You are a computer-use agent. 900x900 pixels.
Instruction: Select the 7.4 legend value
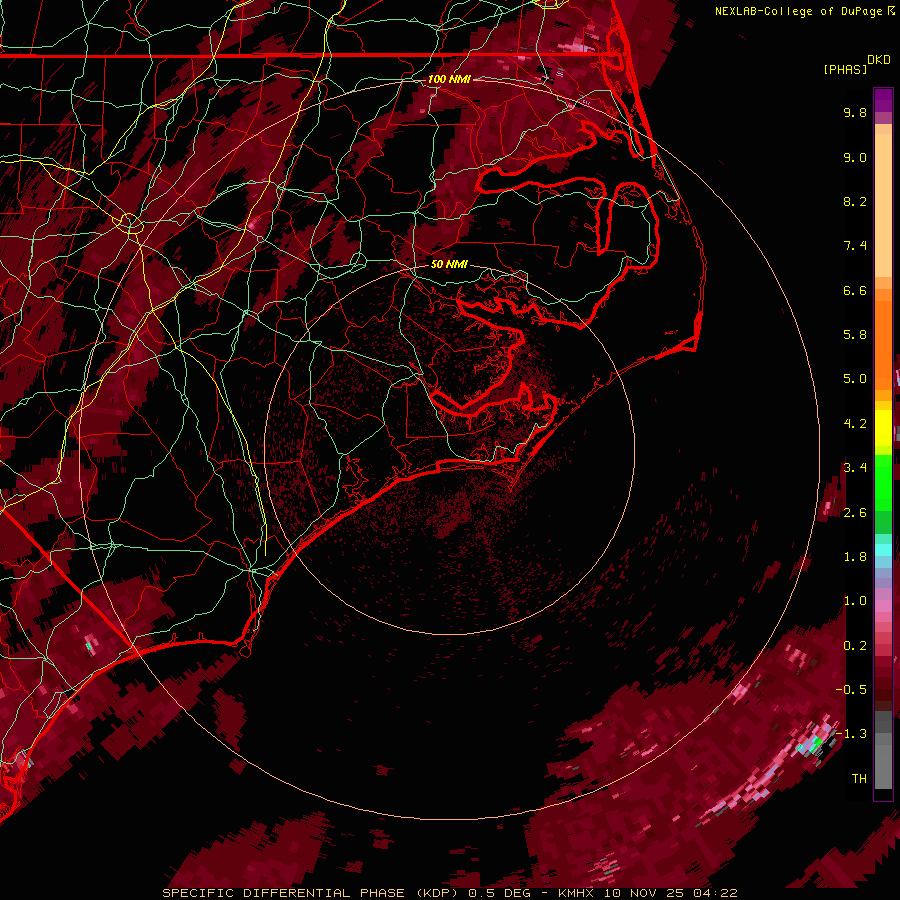855,246
